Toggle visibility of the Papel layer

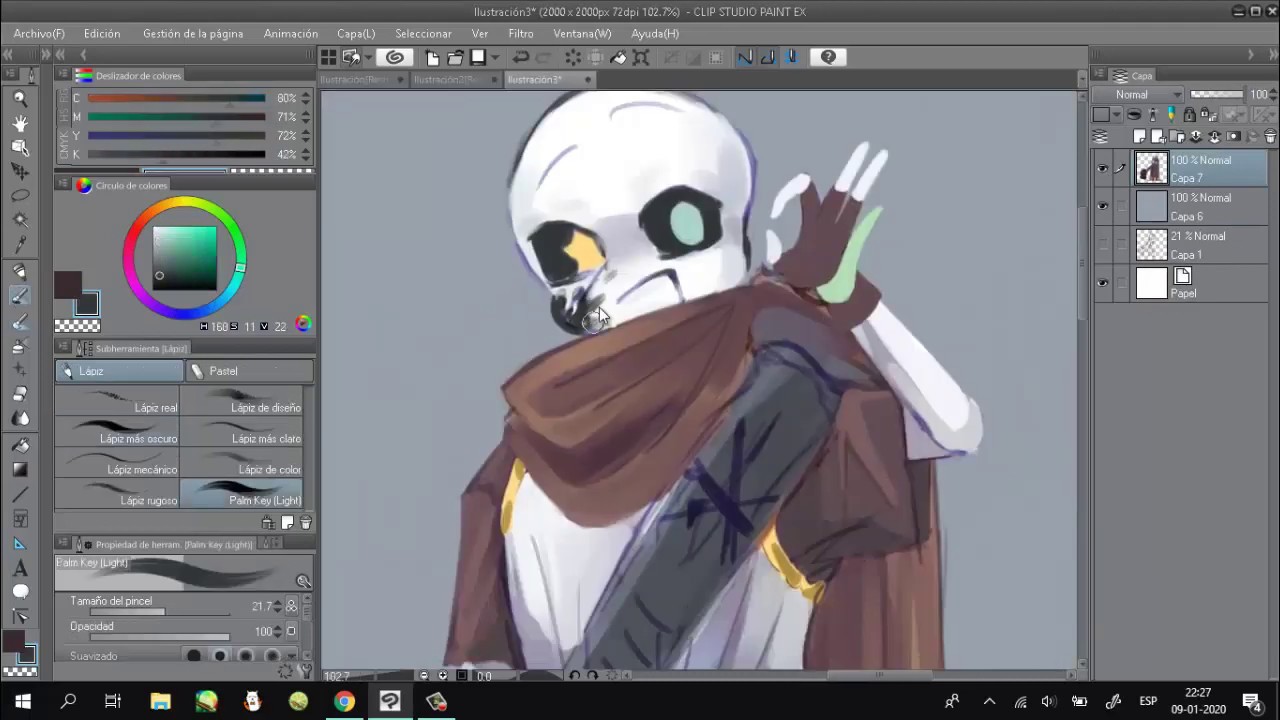click(x=1102, y=283)
